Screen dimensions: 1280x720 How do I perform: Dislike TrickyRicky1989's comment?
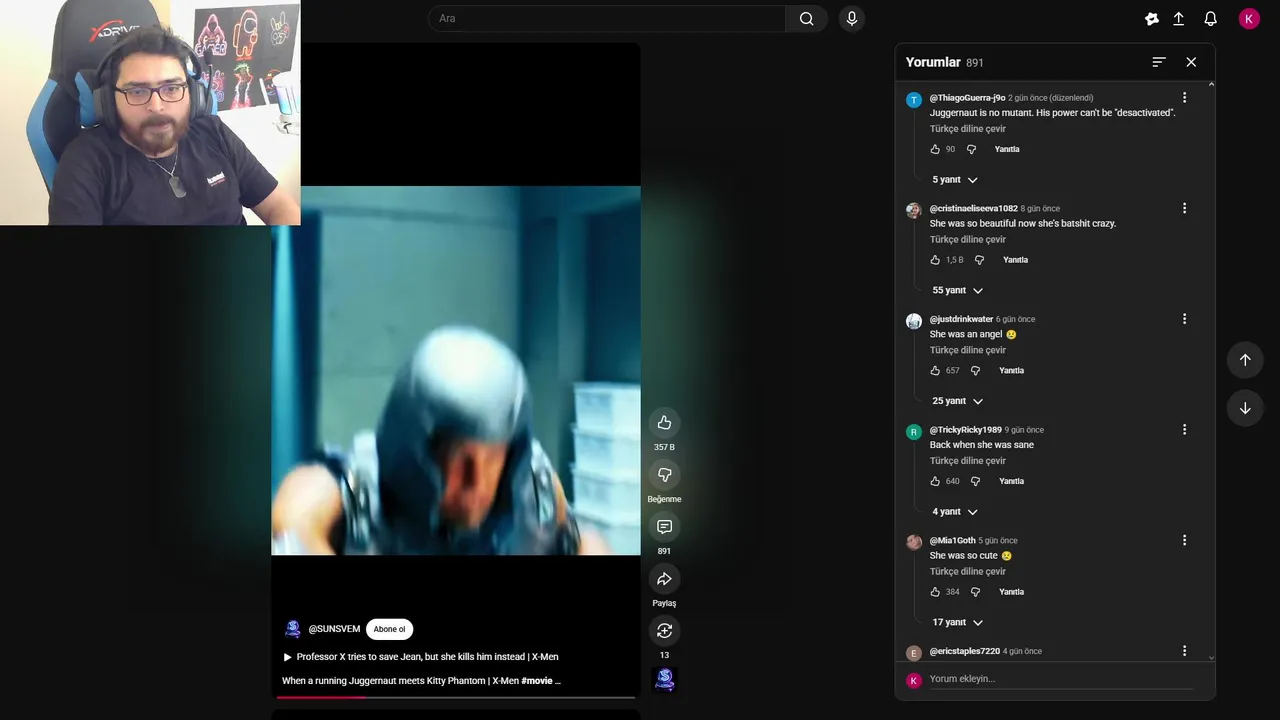point(975,481)
